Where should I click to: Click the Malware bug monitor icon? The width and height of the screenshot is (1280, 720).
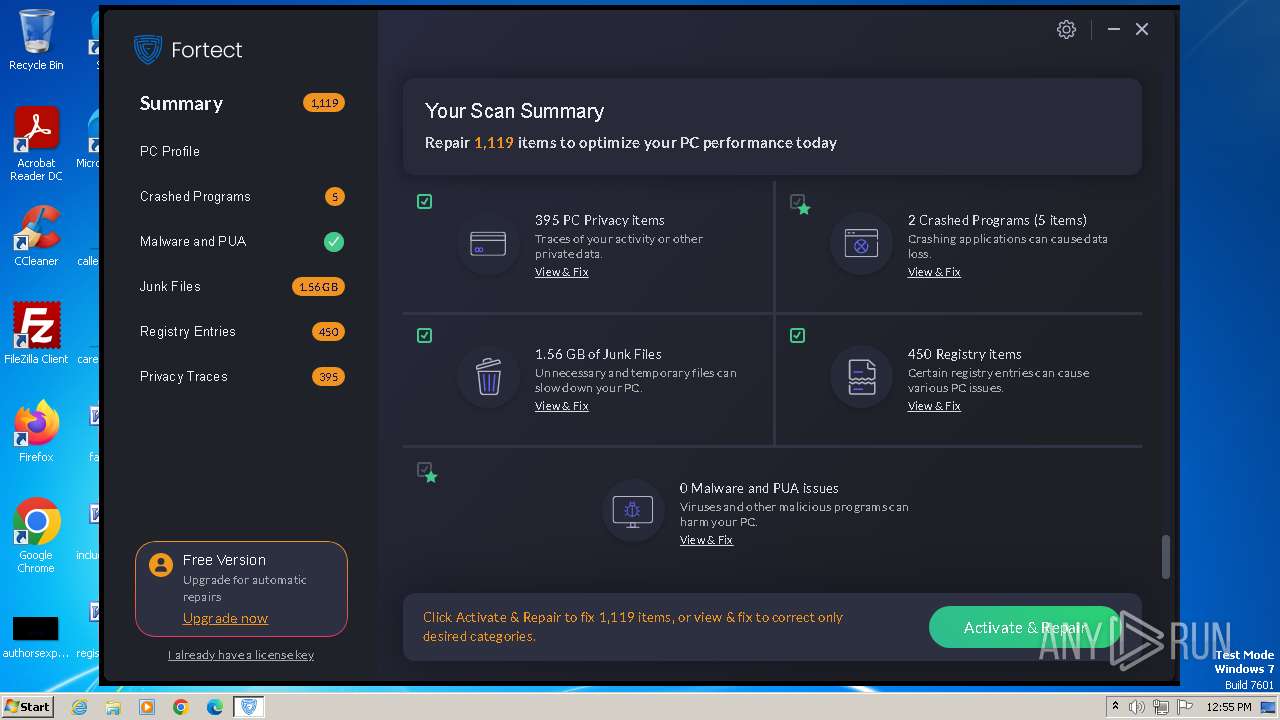633,512
